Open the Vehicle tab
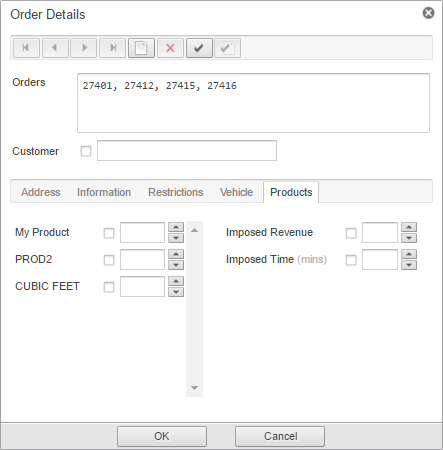 click(236, 192)
